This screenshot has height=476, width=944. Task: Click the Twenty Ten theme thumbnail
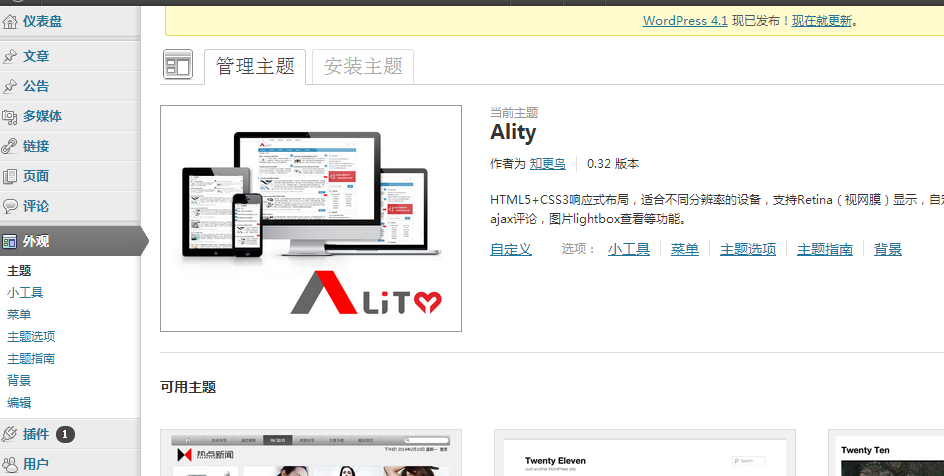pyautogui.click(x=886, y=453)
